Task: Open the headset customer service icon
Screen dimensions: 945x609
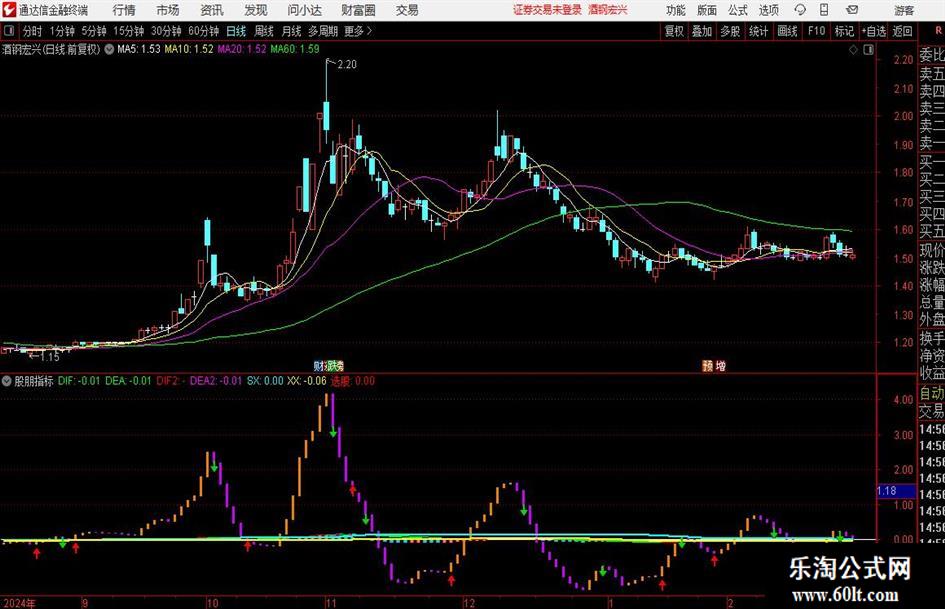Action: [800, 10]
